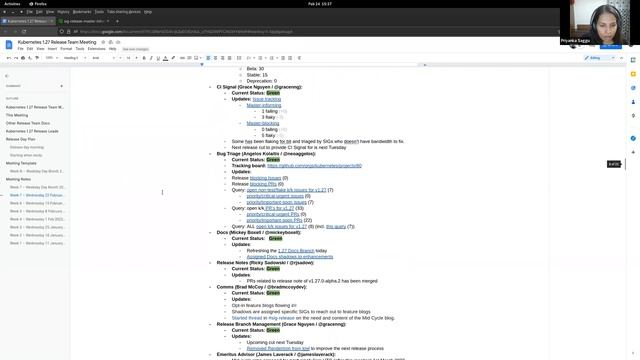Image resolution: width=640 pixels, height=360 pixels.
Task: Jump to Other Release Team Docs in outline
Action: [x=28, y=123]
